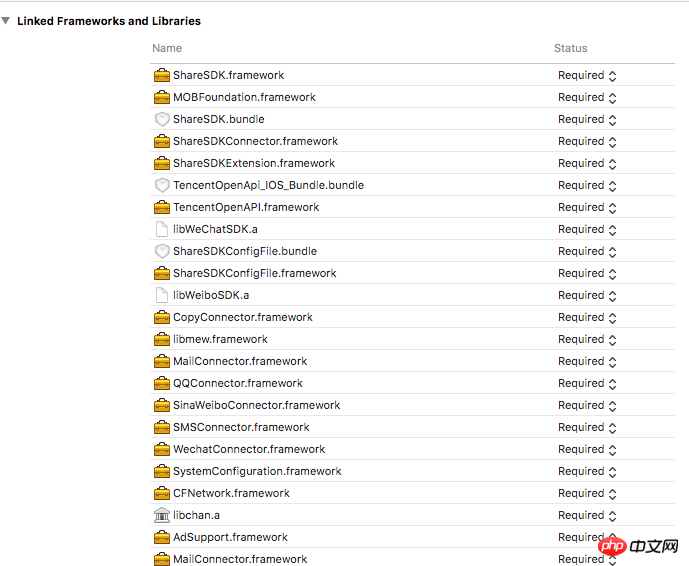
Task: Open the status popup for ShareSDK.bundle
Action: [587, 120]
